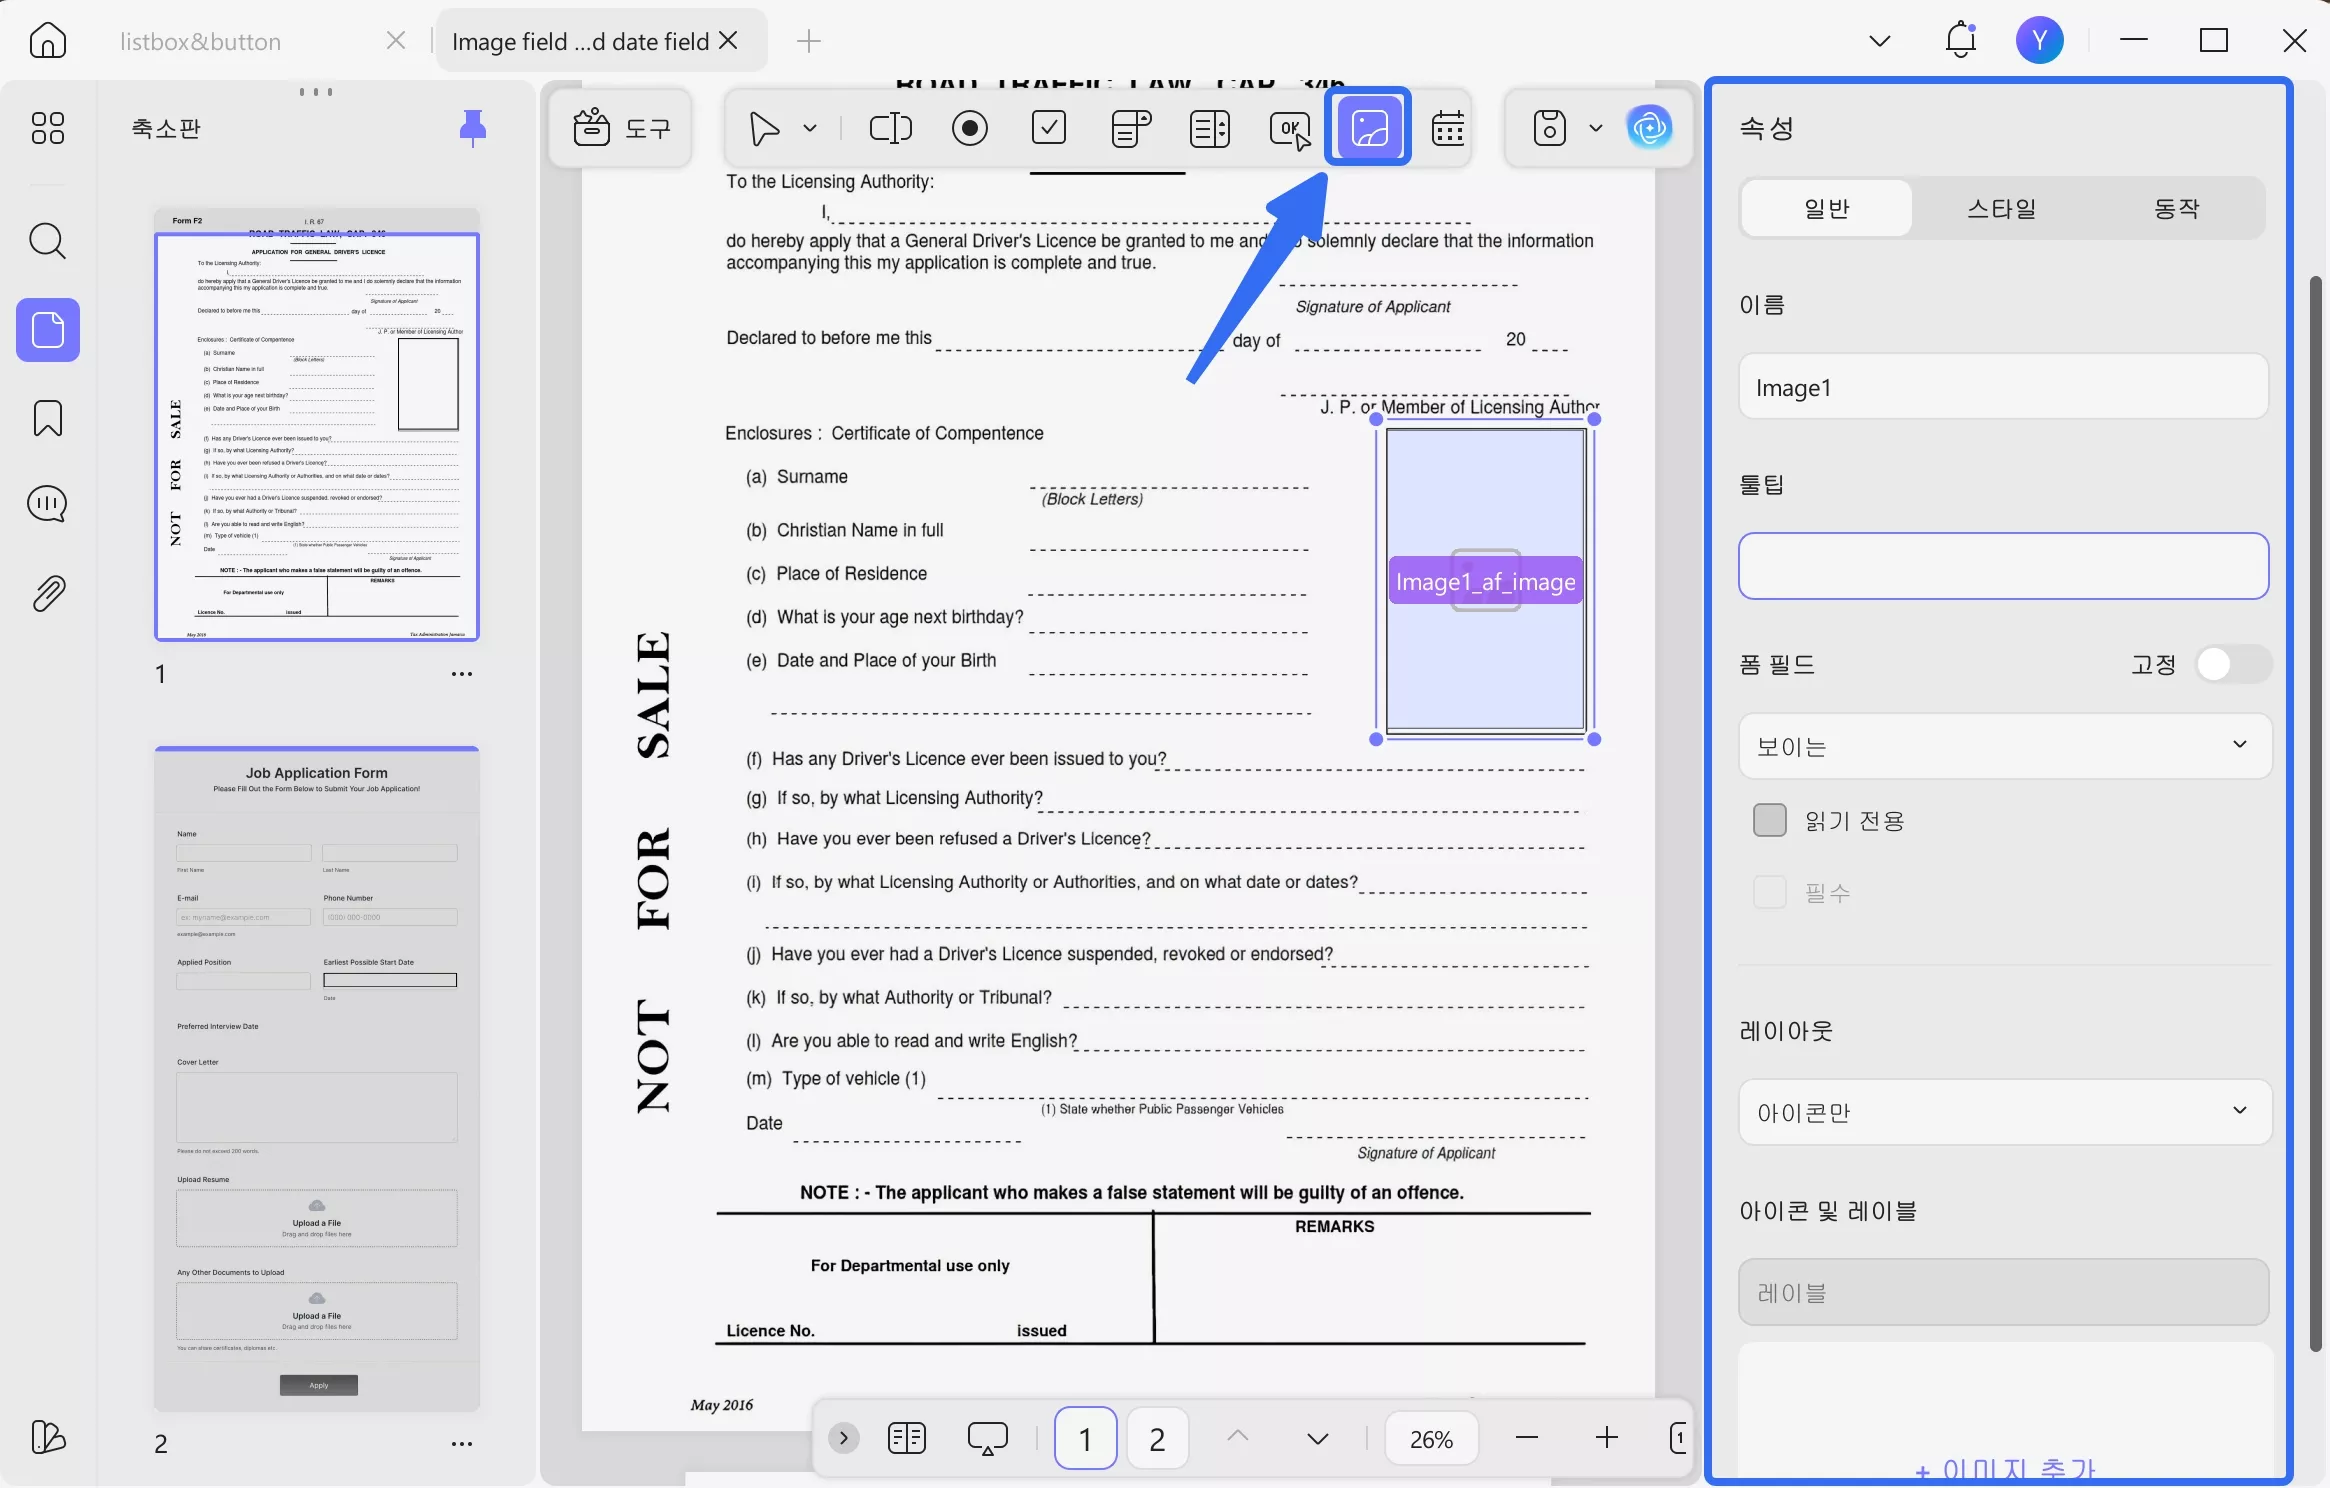The image size is (2330, 1488).
Task: Open page 2 thumbnail options menu
Action: [x=461, y=1444]
